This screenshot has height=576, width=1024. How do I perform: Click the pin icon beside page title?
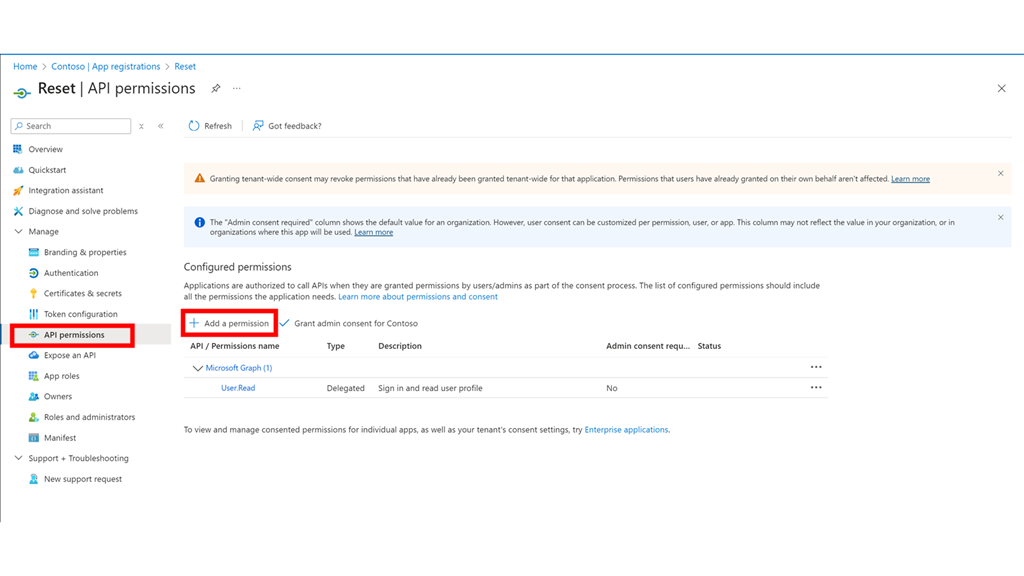(x=215, y=89)
